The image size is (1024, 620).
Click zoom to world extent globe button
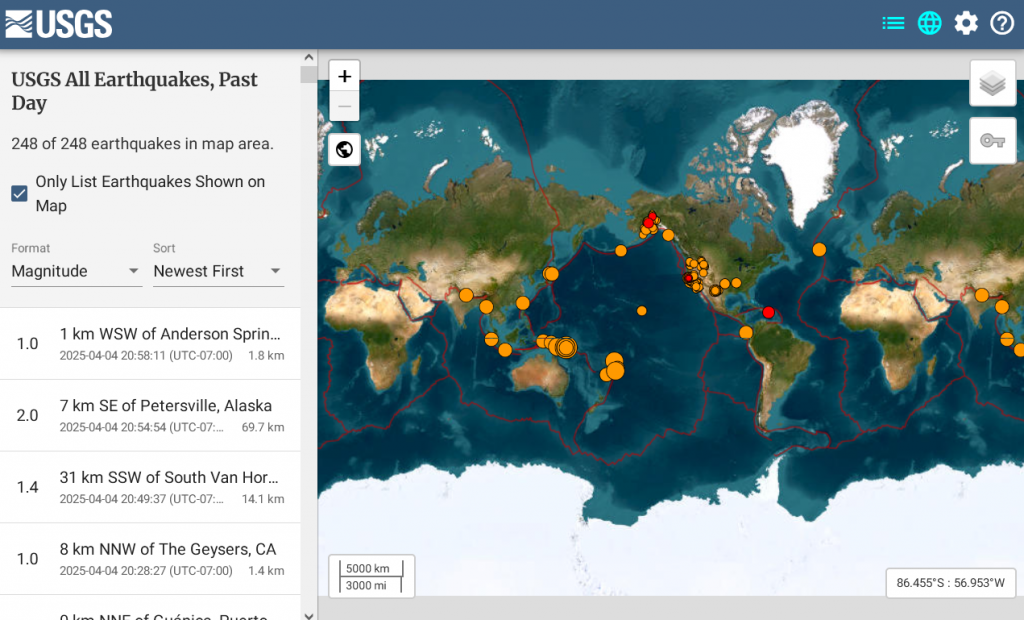pyautogui.click(x=344, y=150)
